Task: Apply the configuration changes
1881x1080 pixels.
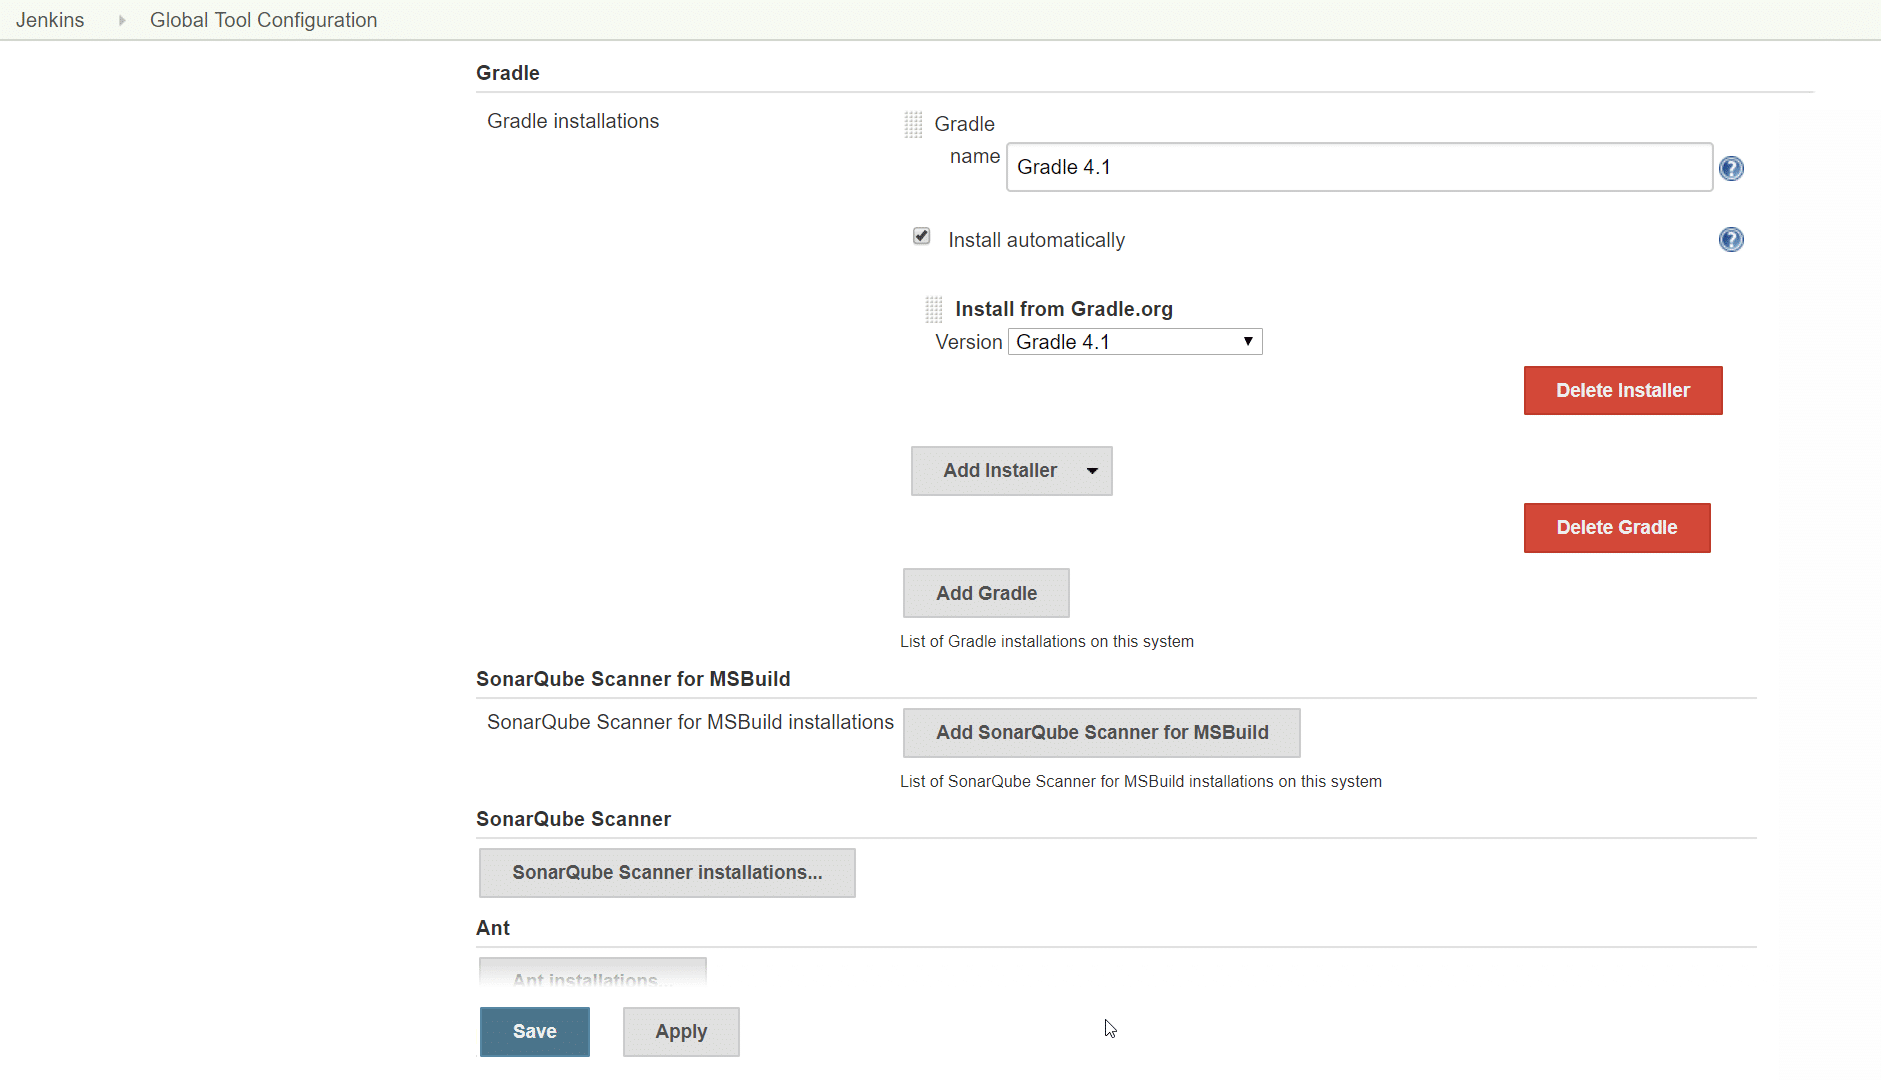Action: [x=681, y=1032]
